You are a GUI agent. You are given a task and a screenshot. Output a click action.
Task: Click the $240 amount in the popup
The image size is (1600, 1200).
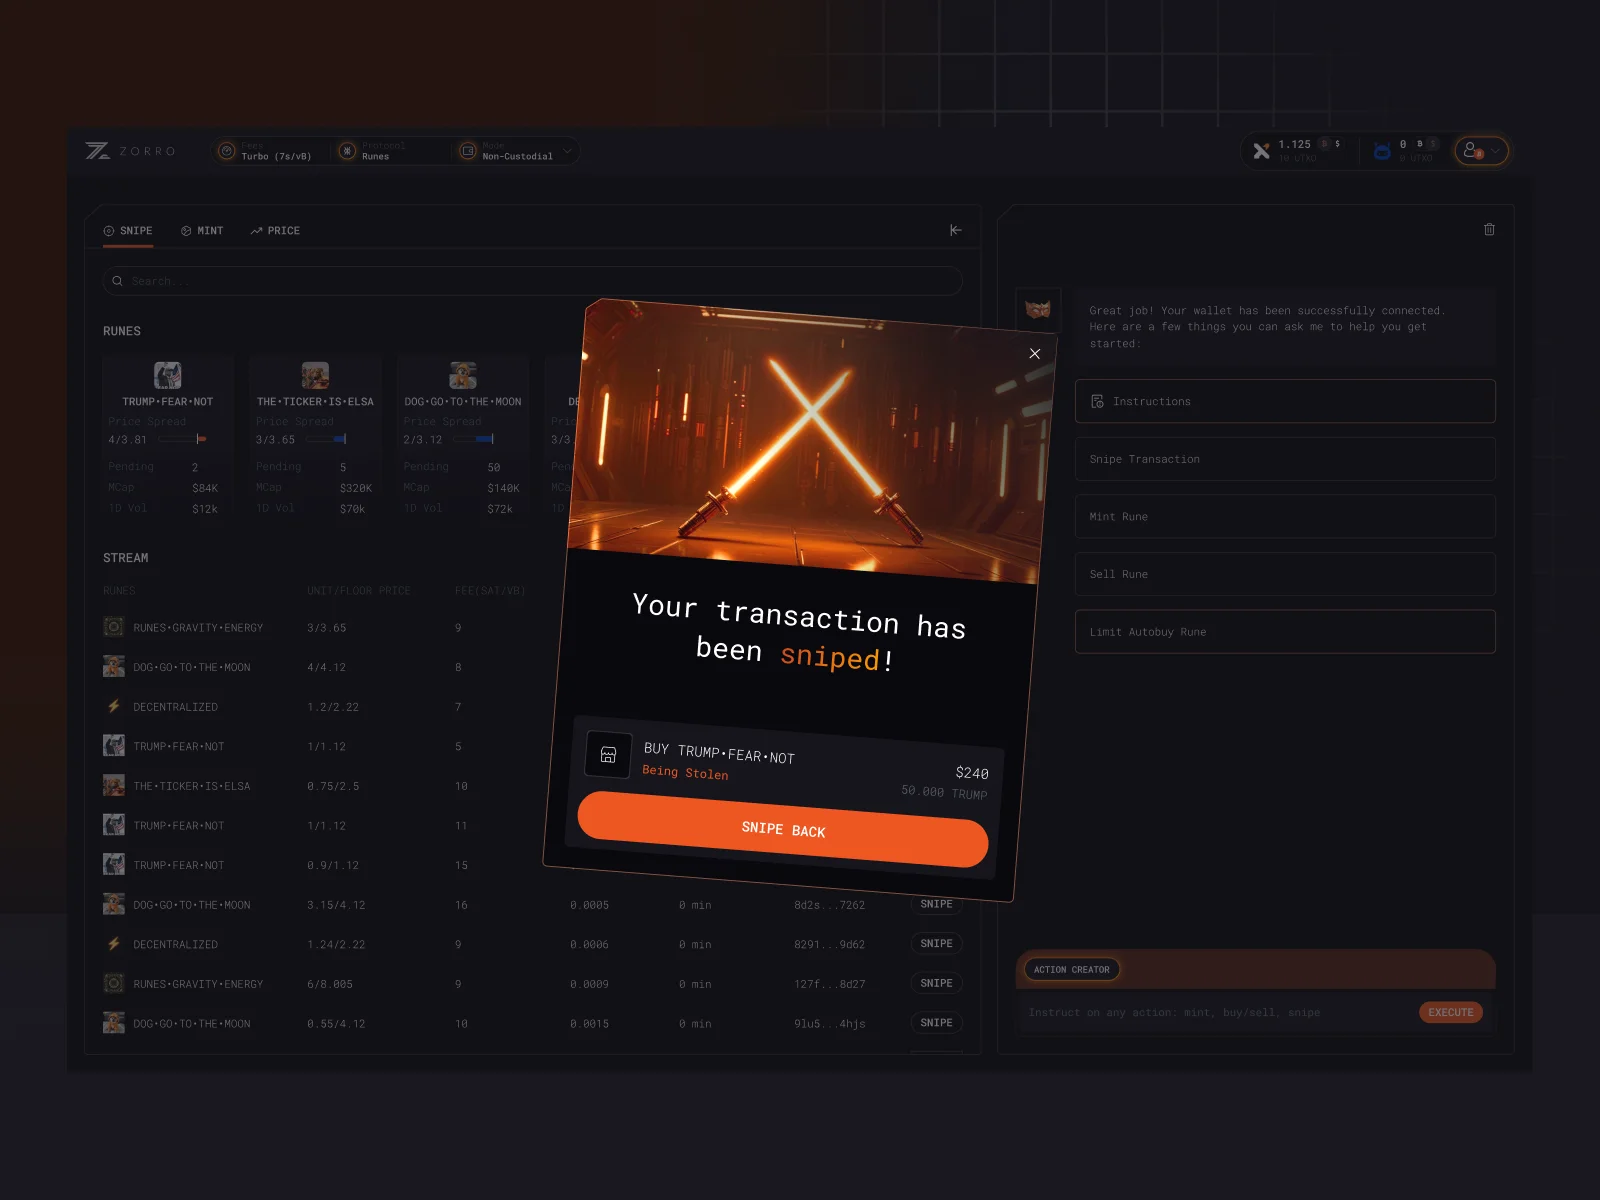tap(972, 773)
